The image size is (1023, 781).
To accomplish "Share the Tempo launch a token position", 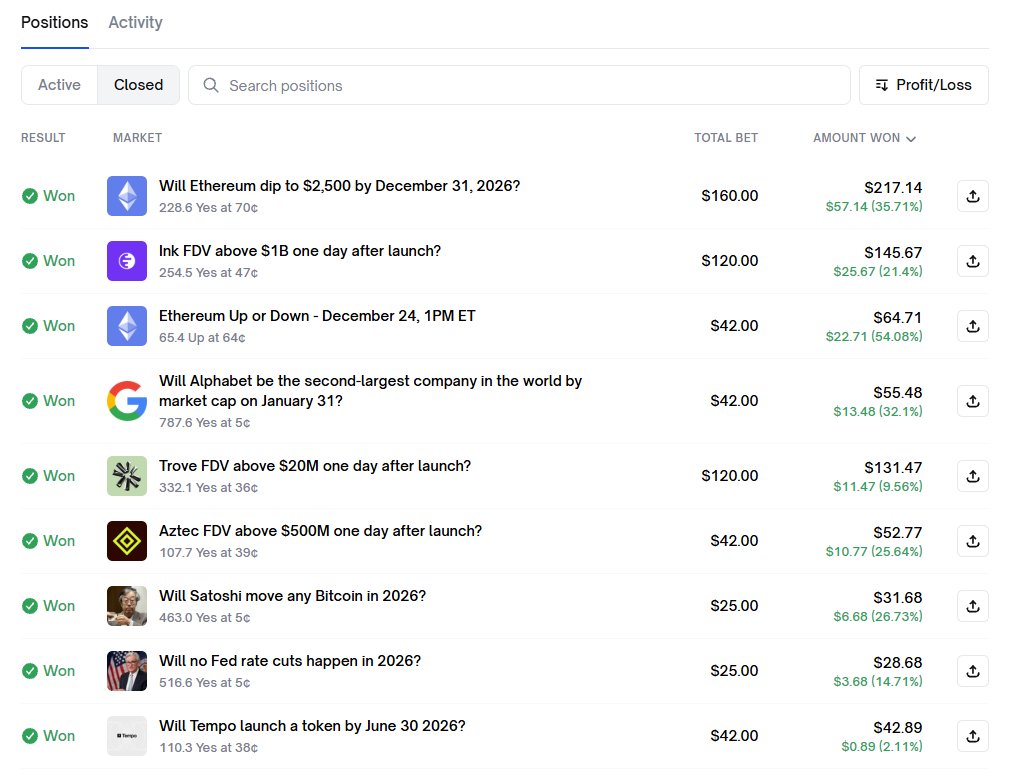I will pyautogui.click(x=972, y=736).
